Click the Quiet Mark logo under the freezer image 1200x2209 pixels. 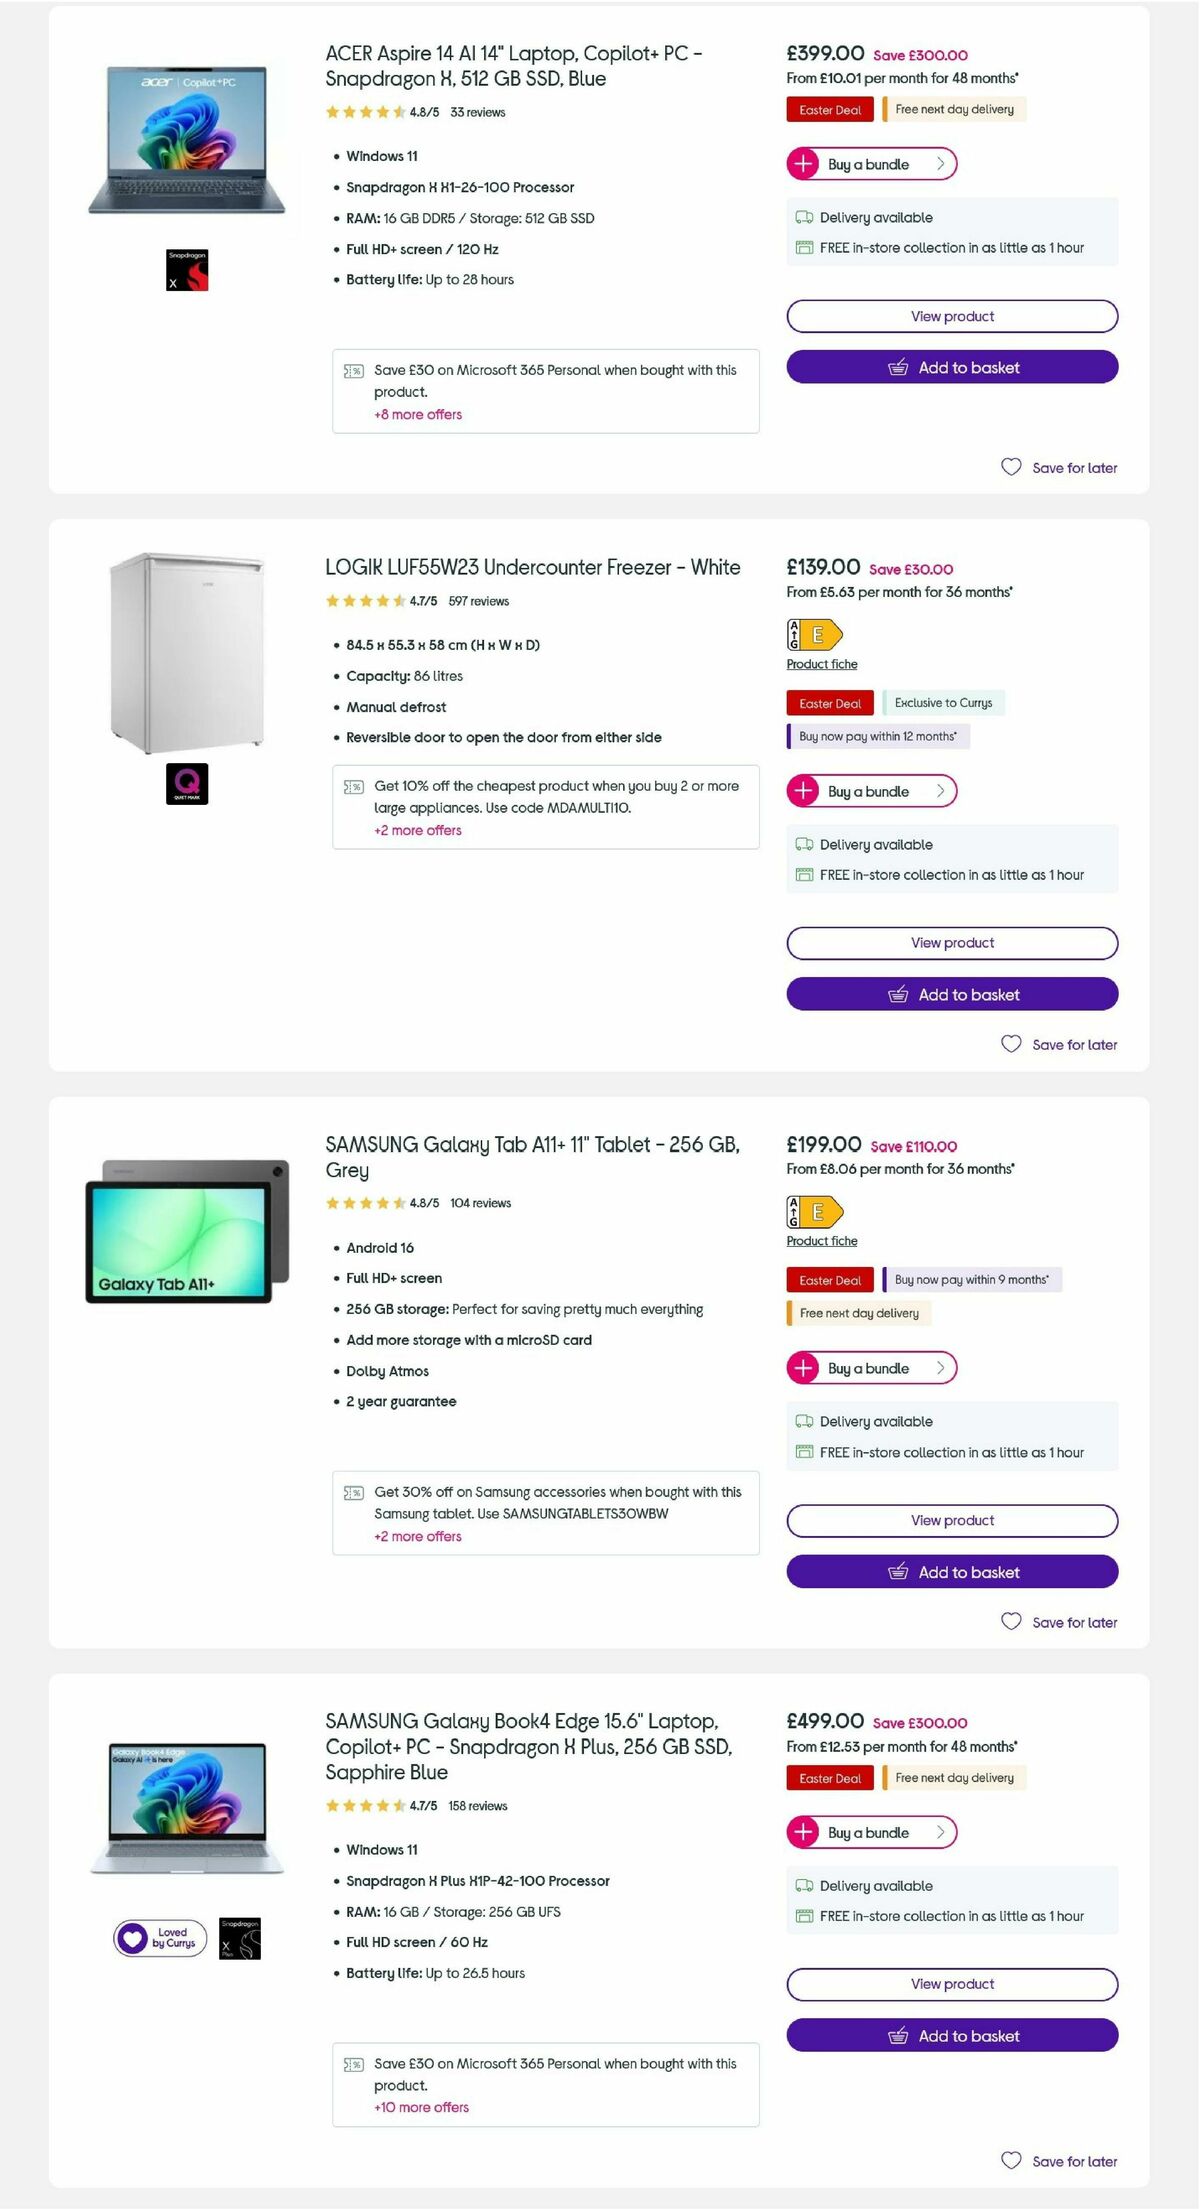186,784
